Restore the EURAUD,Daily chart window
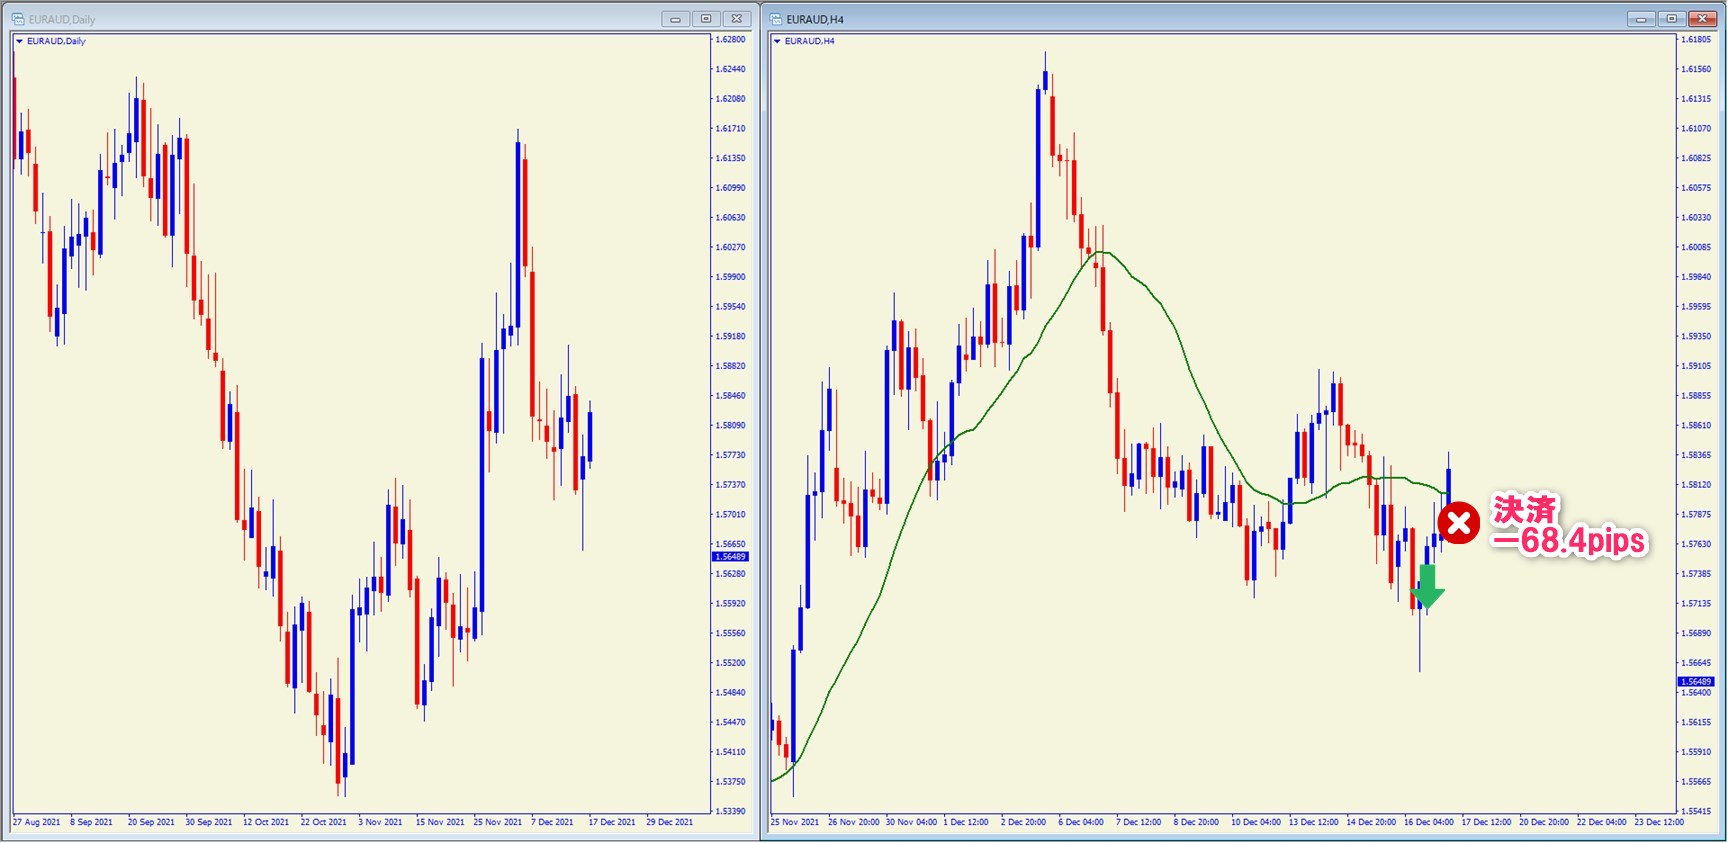1728x843 pixels. point(706,19)
